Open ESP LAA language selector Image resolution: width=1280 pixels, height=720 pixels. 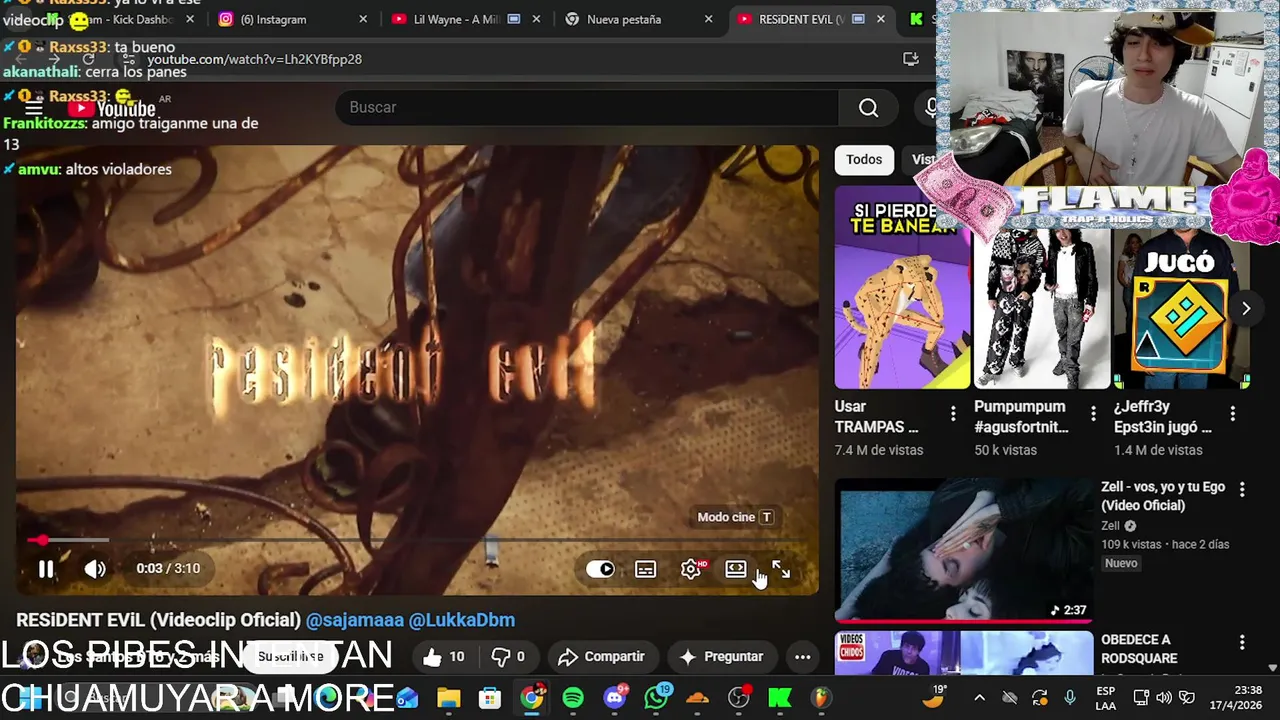click(1105, 698)
